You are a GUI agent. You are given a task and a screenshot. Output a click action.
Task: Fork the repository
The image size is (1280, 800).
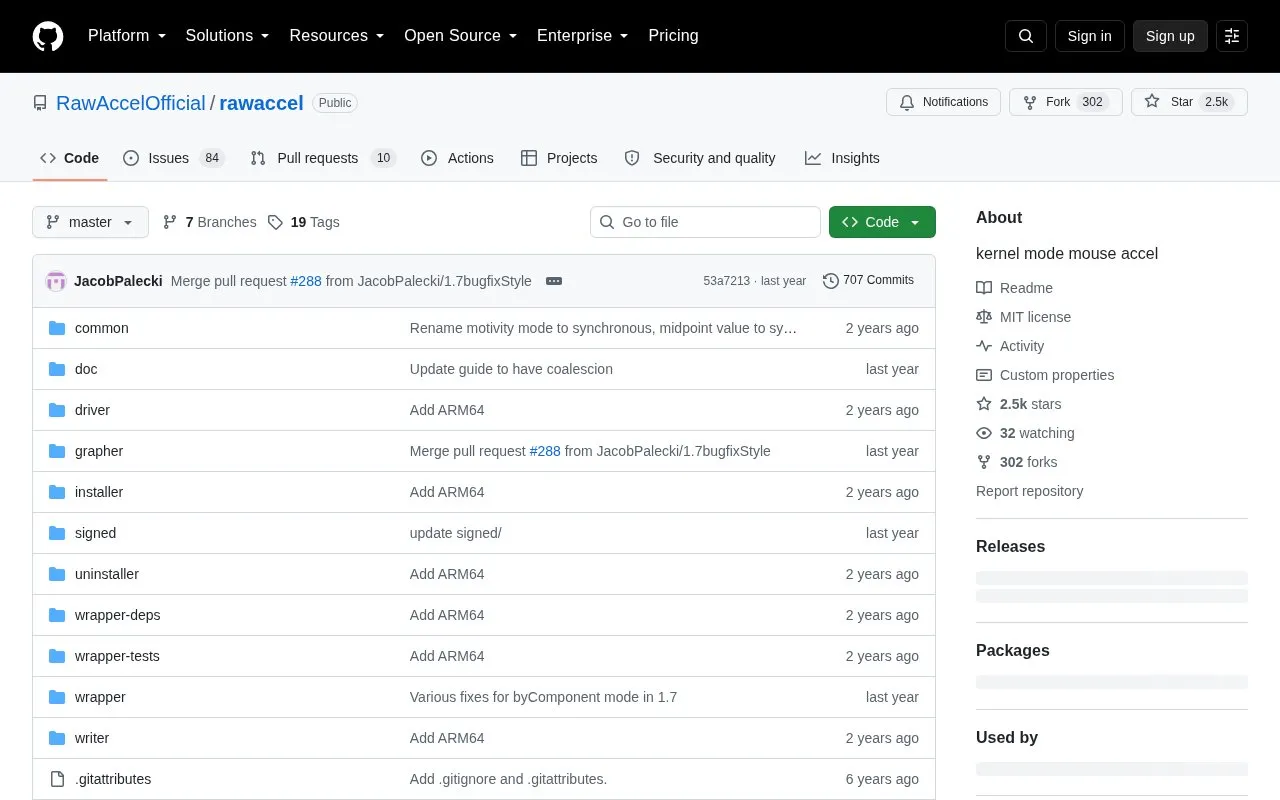(x=1065, y=102)
